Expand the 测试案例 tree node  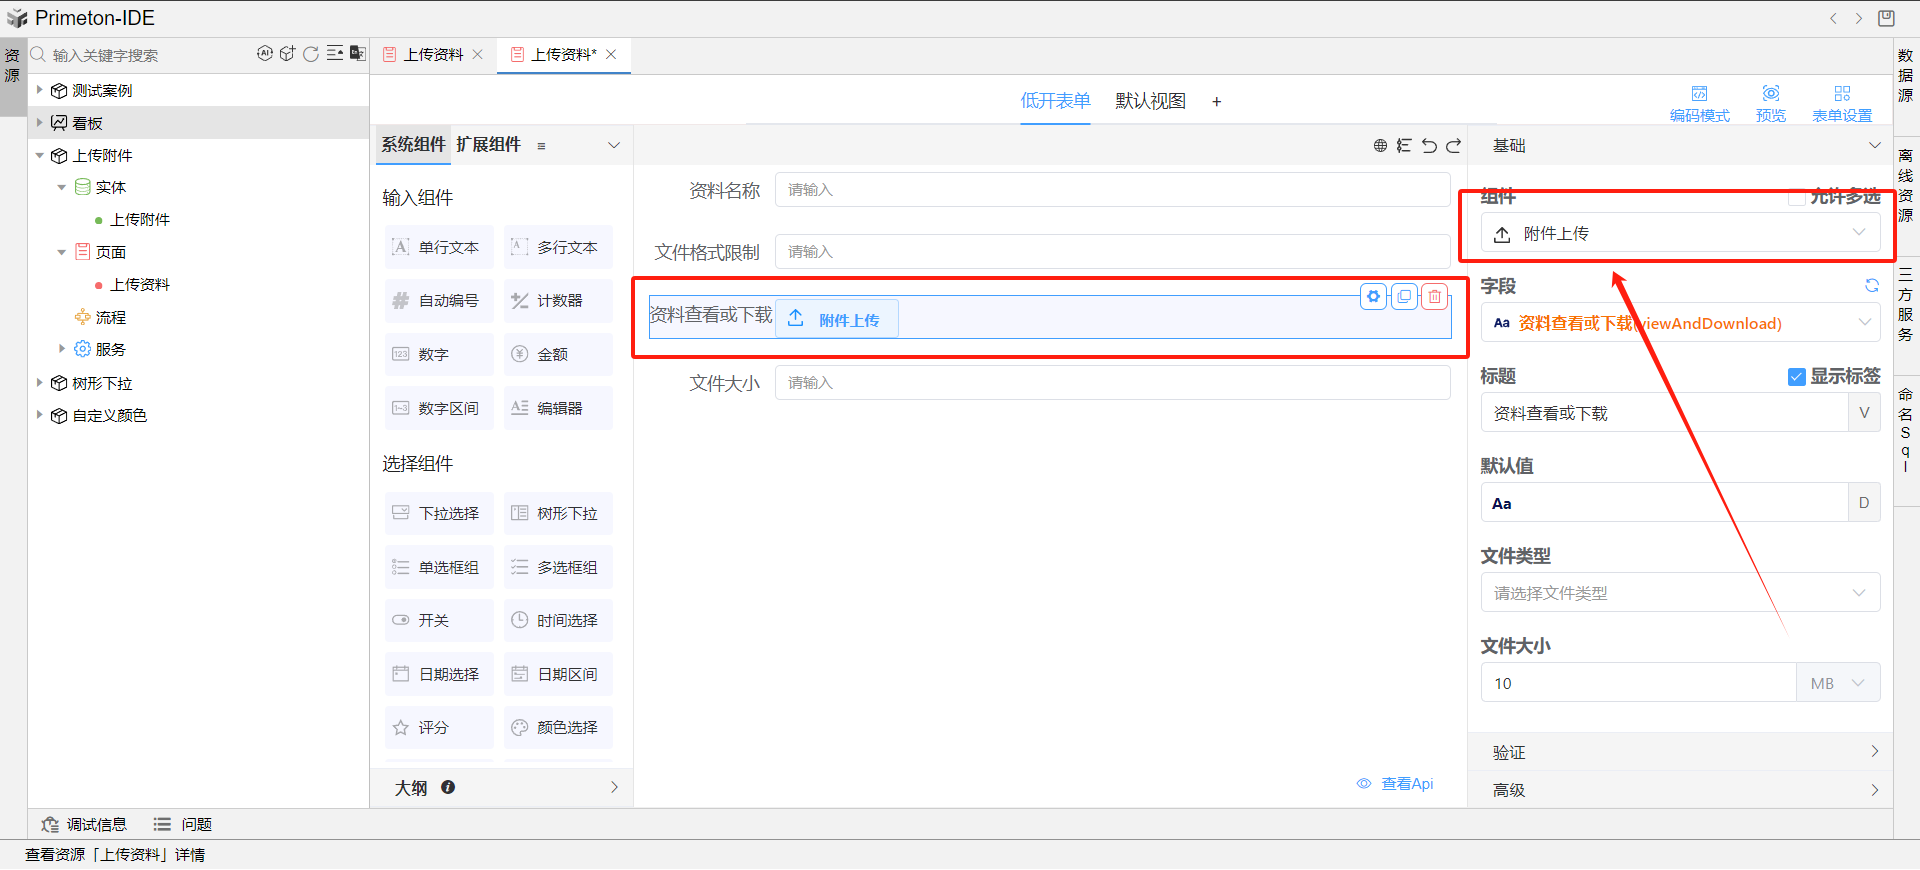coord(40,90)
